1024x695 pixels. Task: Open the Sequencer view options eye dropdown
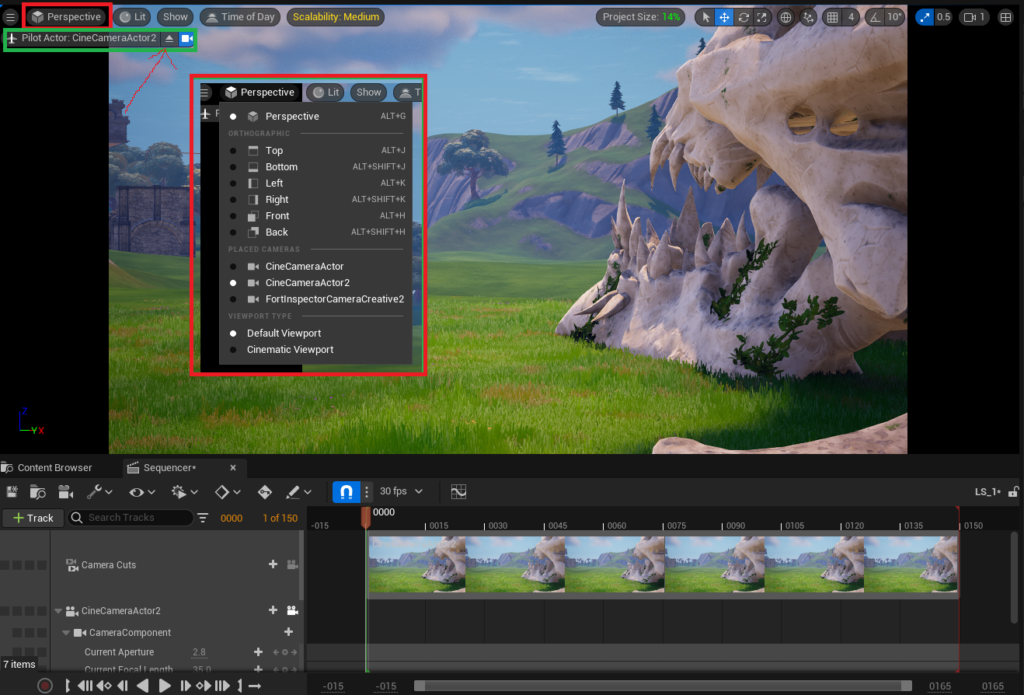[x=142, y=492]
